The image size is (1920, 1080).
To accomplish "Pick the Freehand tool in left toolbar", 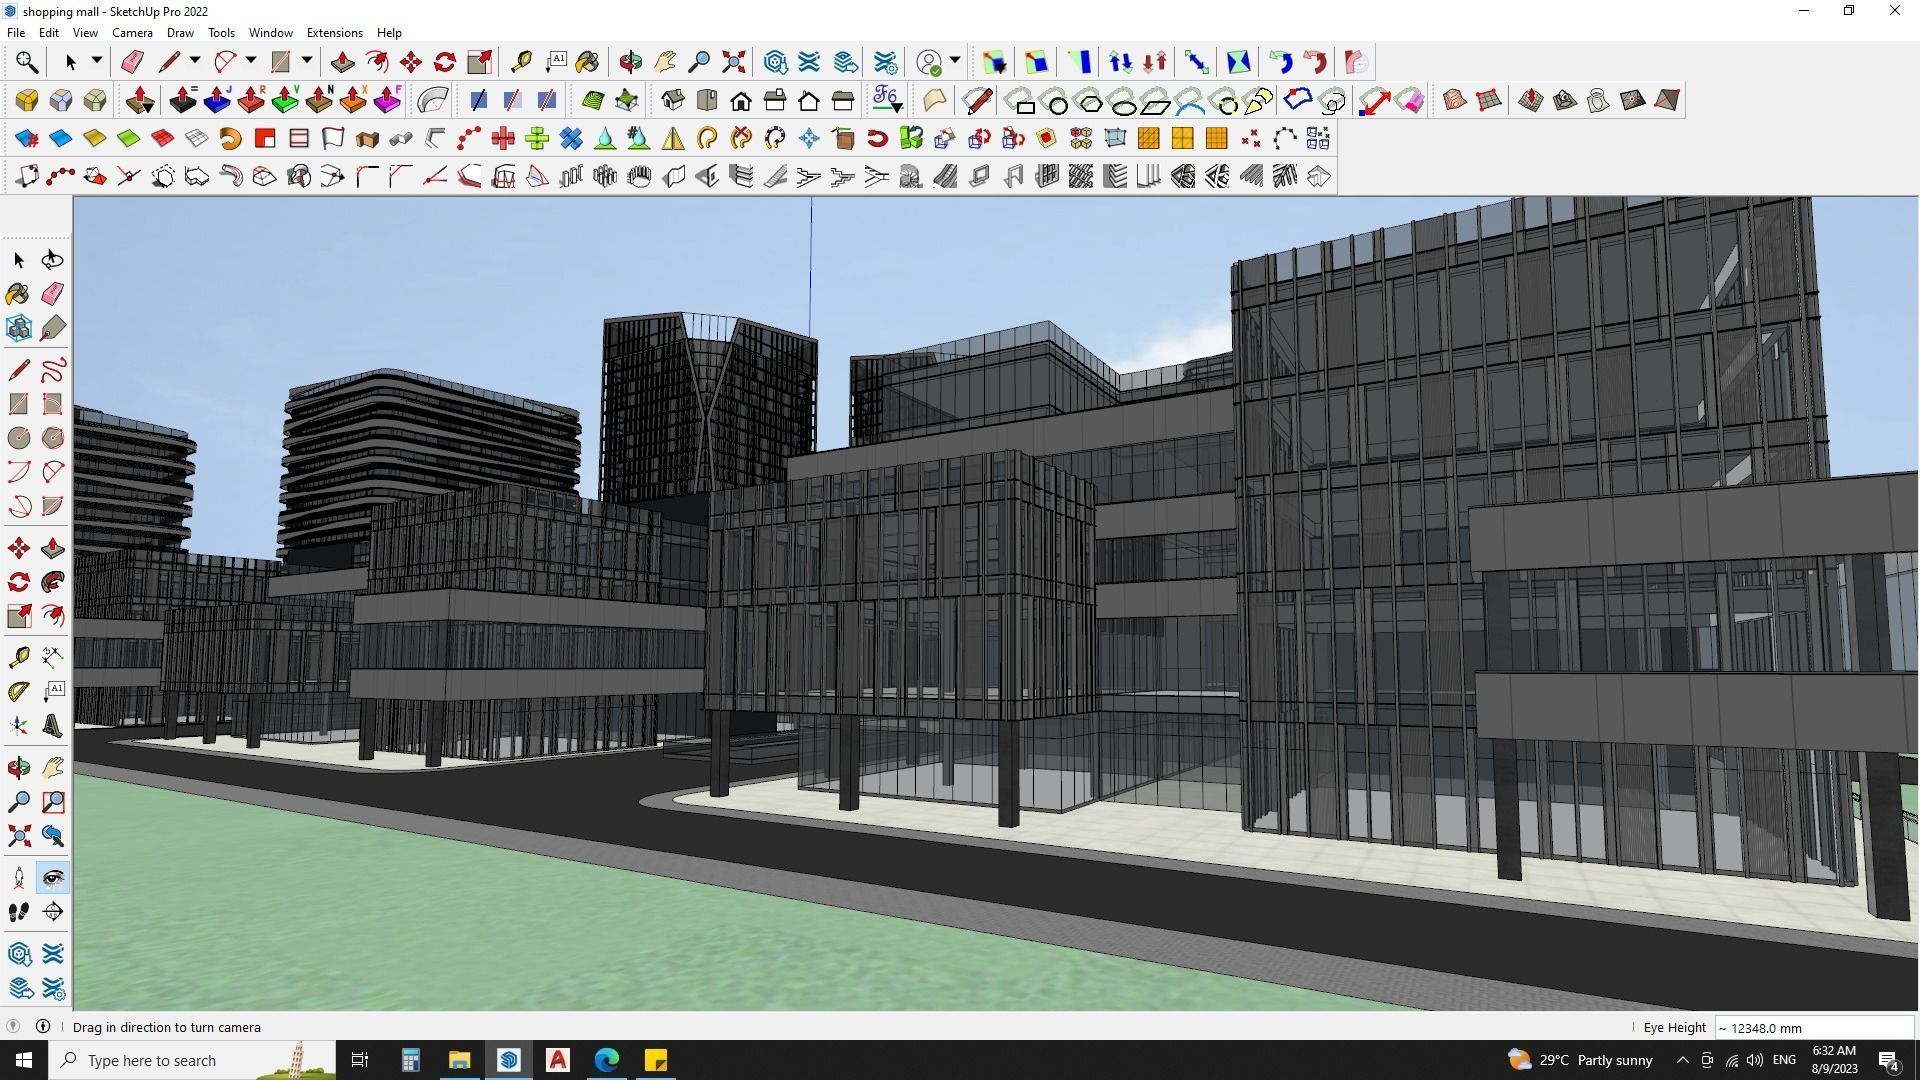I will pos(53,370).
